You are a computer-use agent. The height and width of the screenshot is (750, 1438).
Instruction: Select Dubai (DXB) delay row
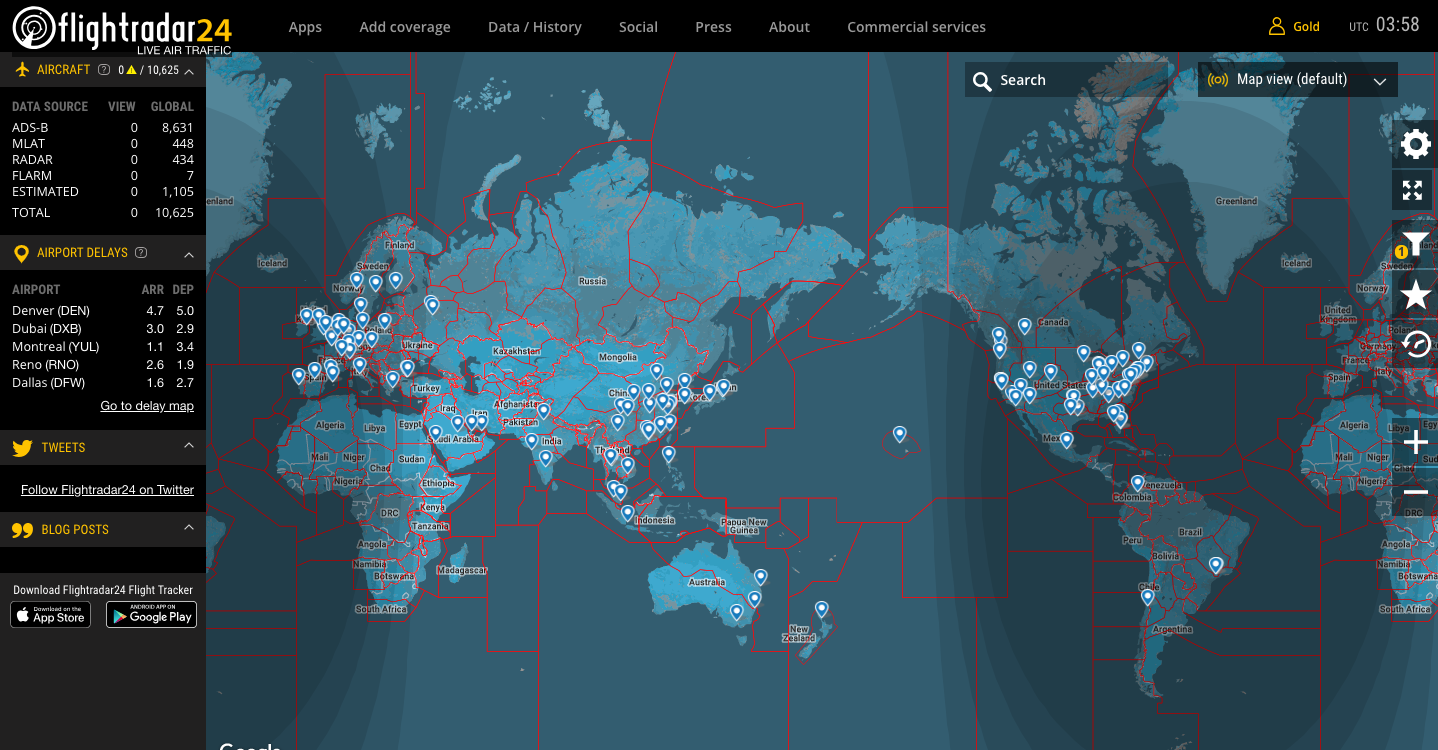pos(103,329)
